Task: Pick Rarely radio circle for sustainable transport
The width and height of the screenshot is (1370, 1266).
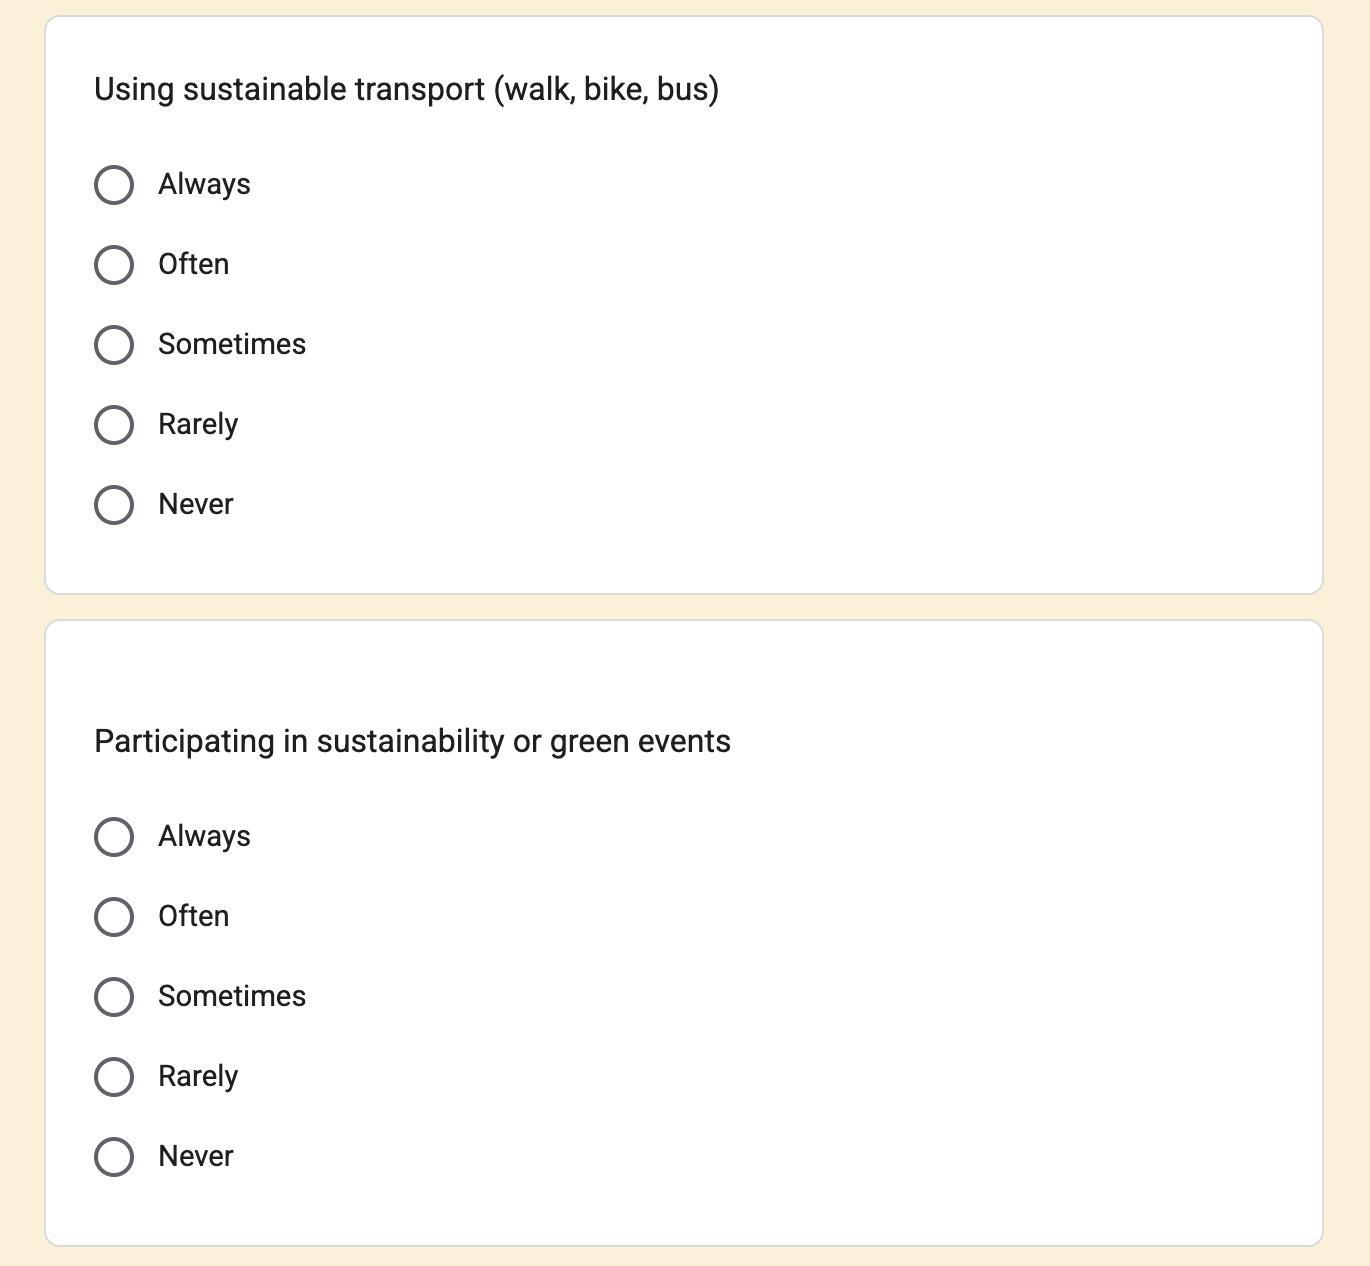Action: click(114, 425)
